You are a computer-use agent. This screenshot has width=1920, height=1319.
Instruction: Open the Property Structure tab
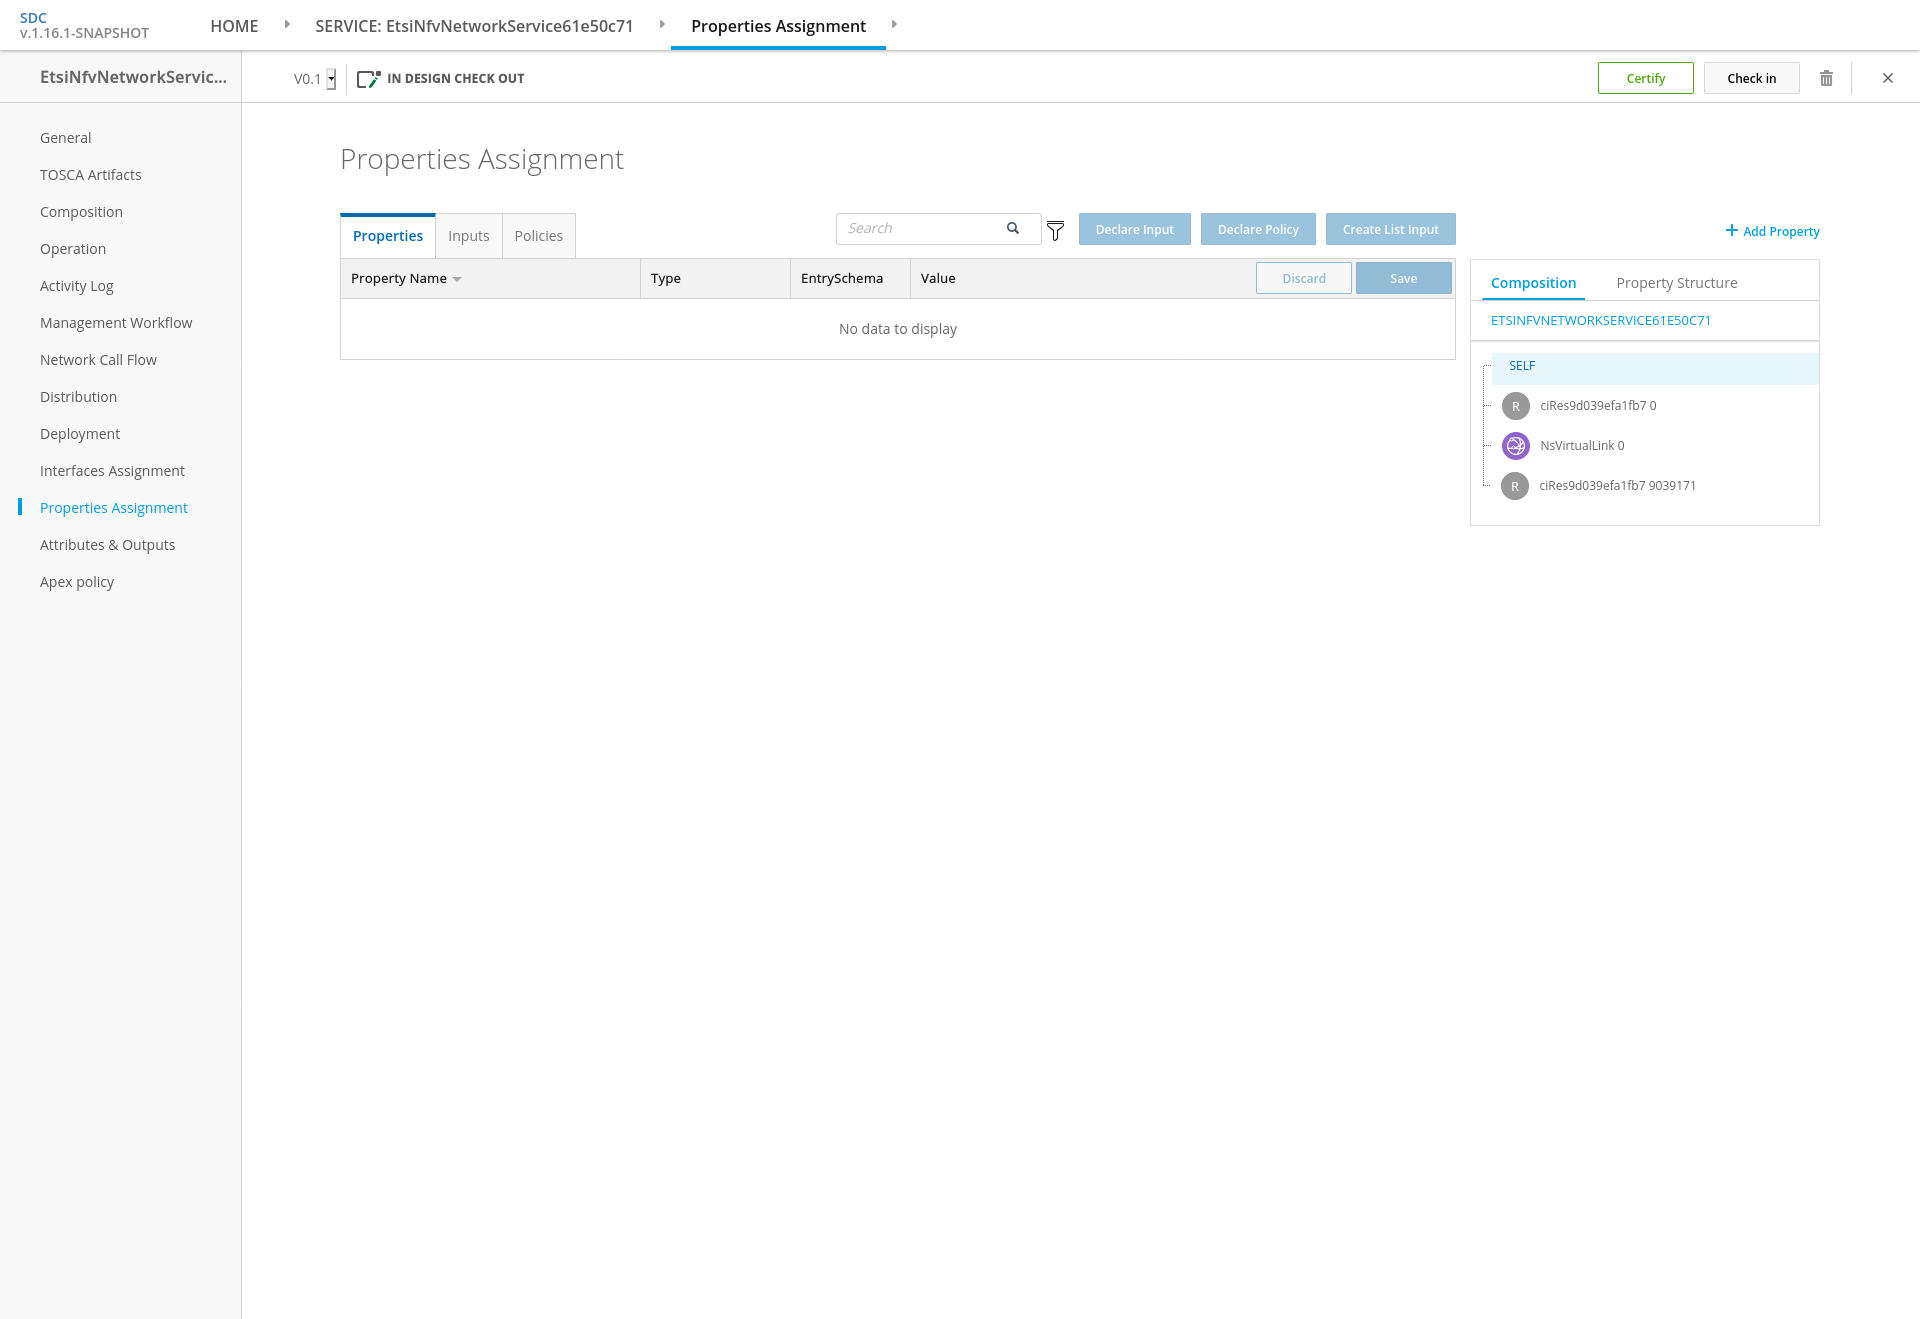coord(1676,283)
